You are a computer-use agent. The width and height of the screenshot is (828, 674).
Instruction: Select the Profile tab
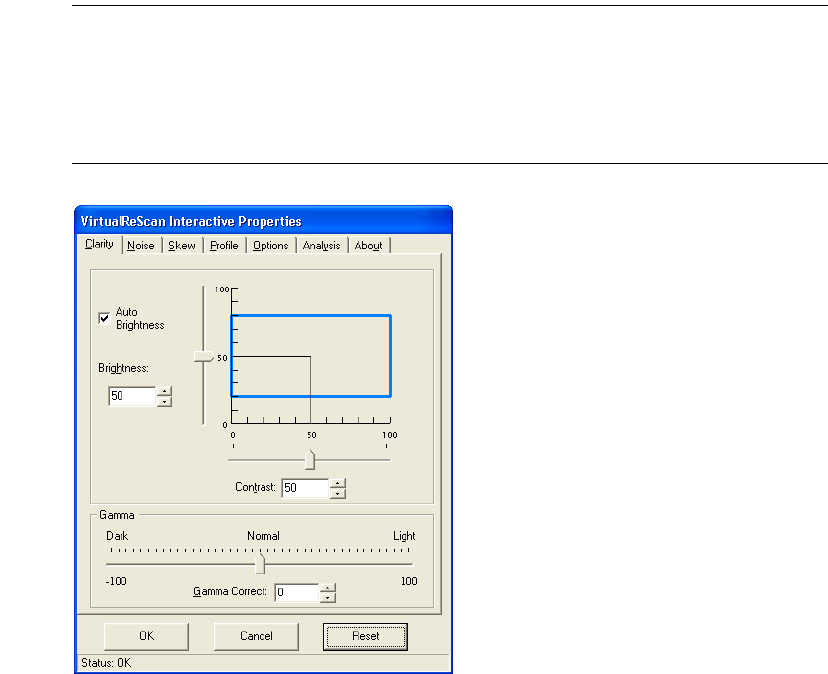[224, 246]
